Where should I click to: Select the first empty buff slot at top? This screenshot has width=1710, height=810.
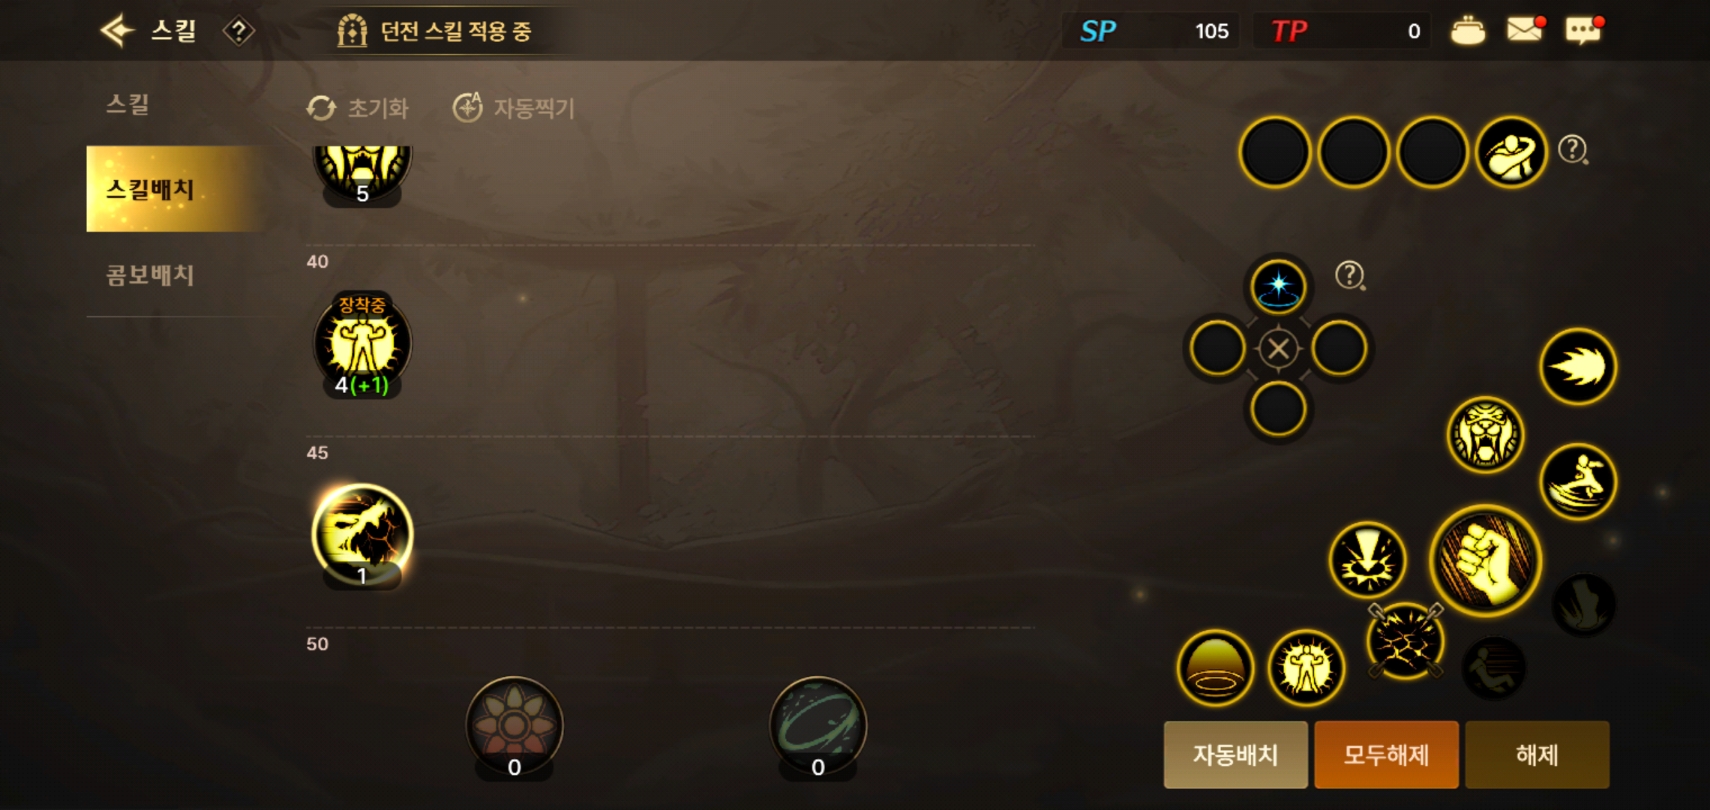point(1274,152)
